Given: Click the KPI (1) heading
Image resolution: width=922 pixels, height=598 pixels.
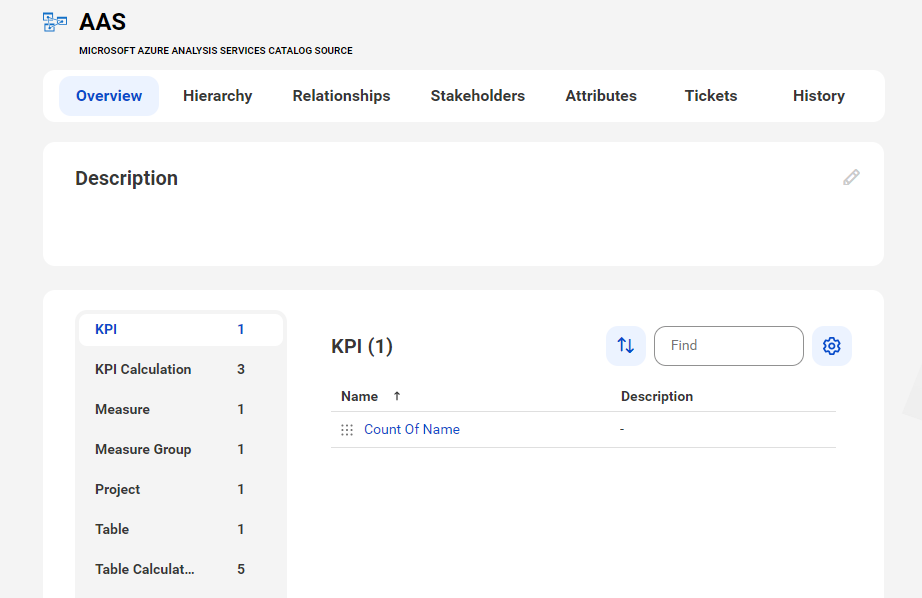Looking at the screenshot, I should click(x=362, y=346).
